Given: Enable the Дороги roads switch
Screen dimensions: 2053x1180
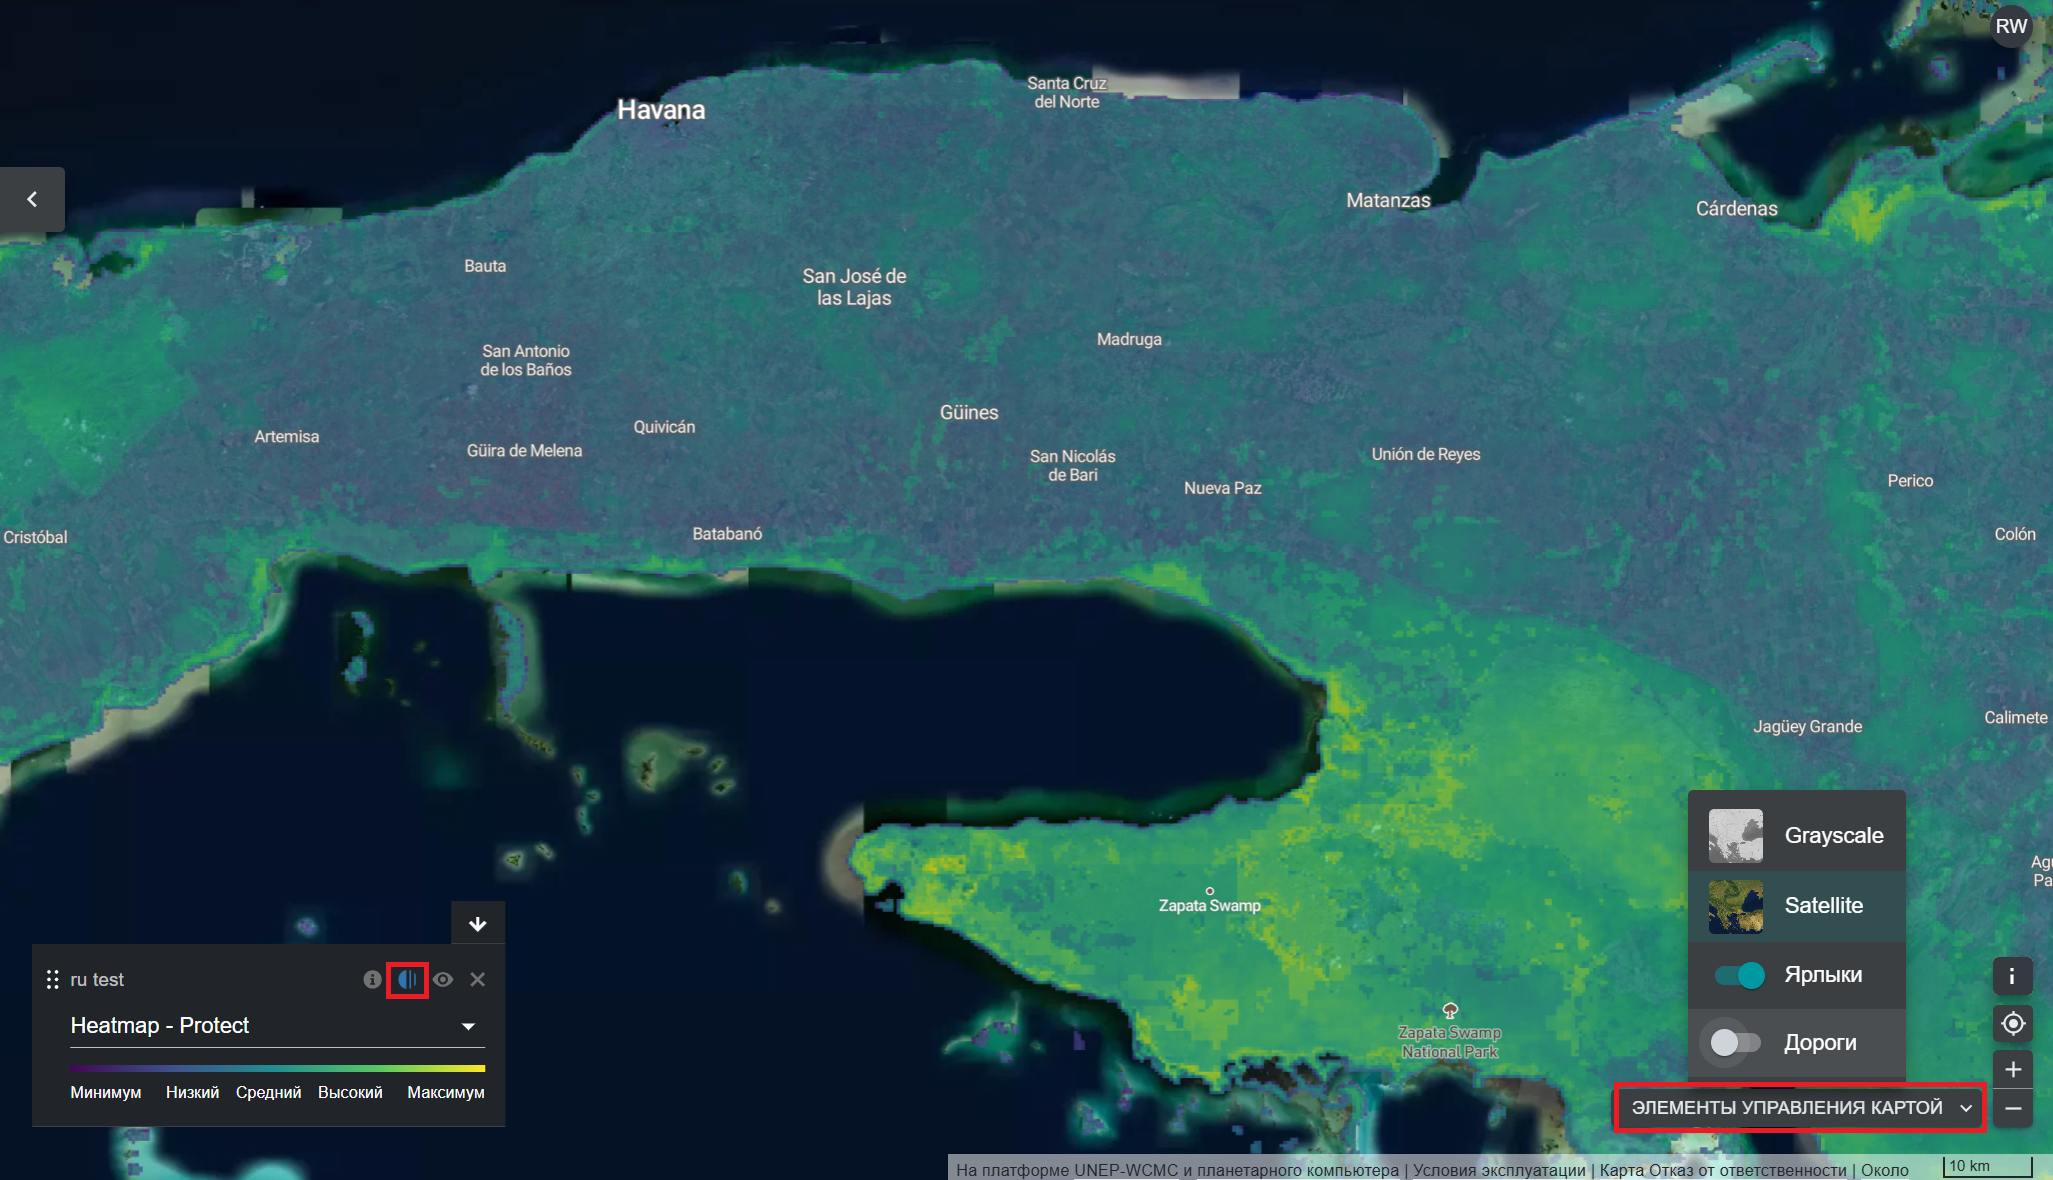Looking at the screenshot, I should (1734, 1043).
